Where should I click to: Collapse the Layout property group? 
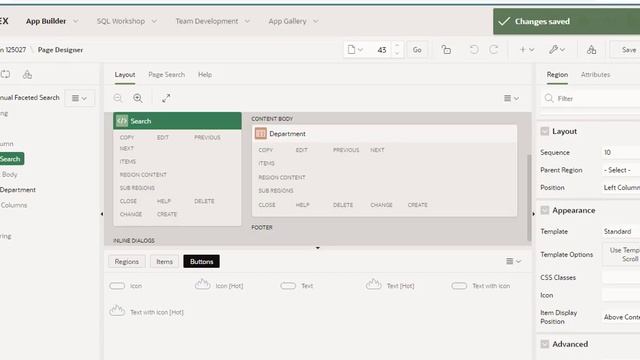[545, 131]
